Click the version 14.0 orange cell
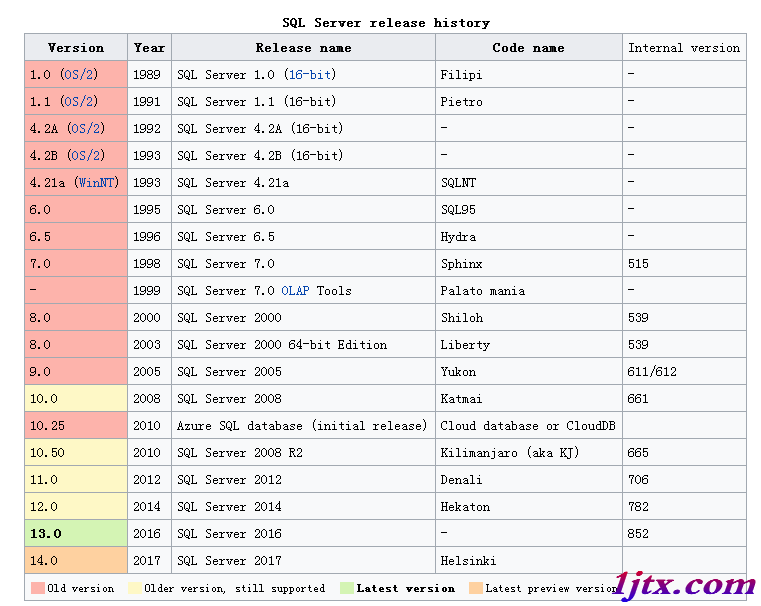The height and width of the screenshot is (606, 761). [76, 560]
